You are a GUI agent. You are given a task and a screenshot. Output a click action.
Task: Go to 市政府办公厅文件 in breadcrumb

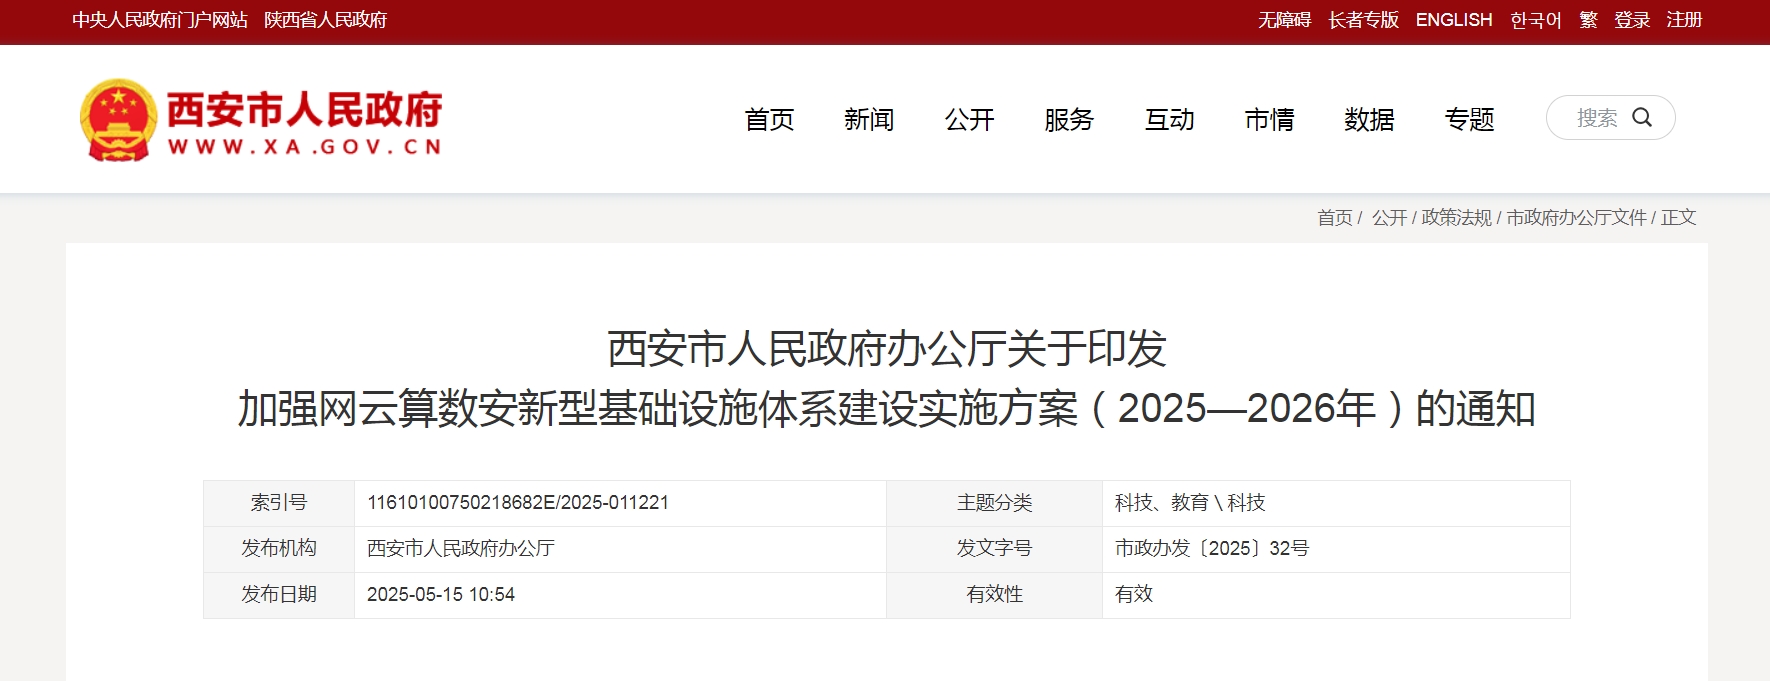click(x=1576, y=217)
